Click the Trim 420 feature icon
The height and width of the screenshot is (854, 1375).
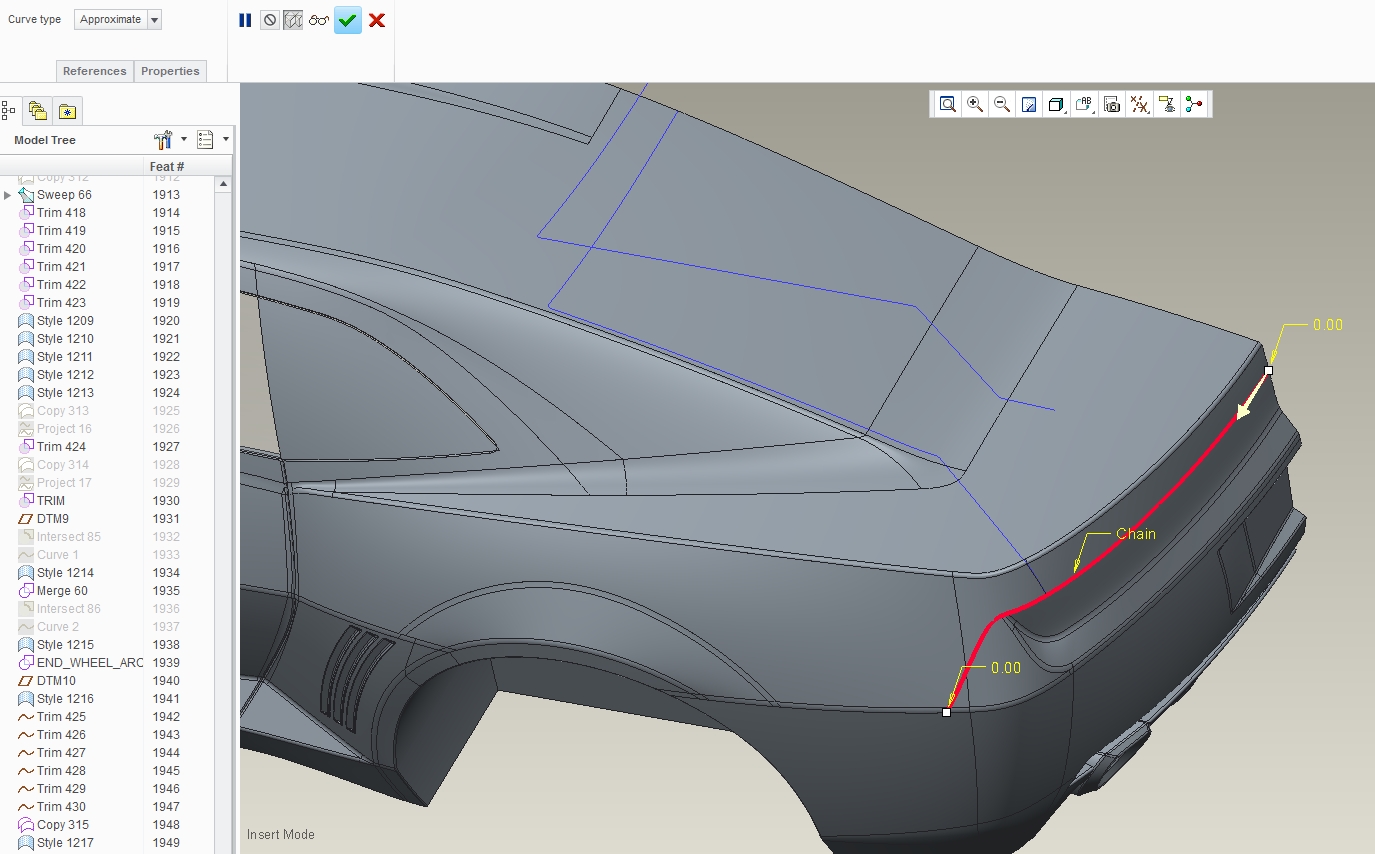tap(27, 249)
